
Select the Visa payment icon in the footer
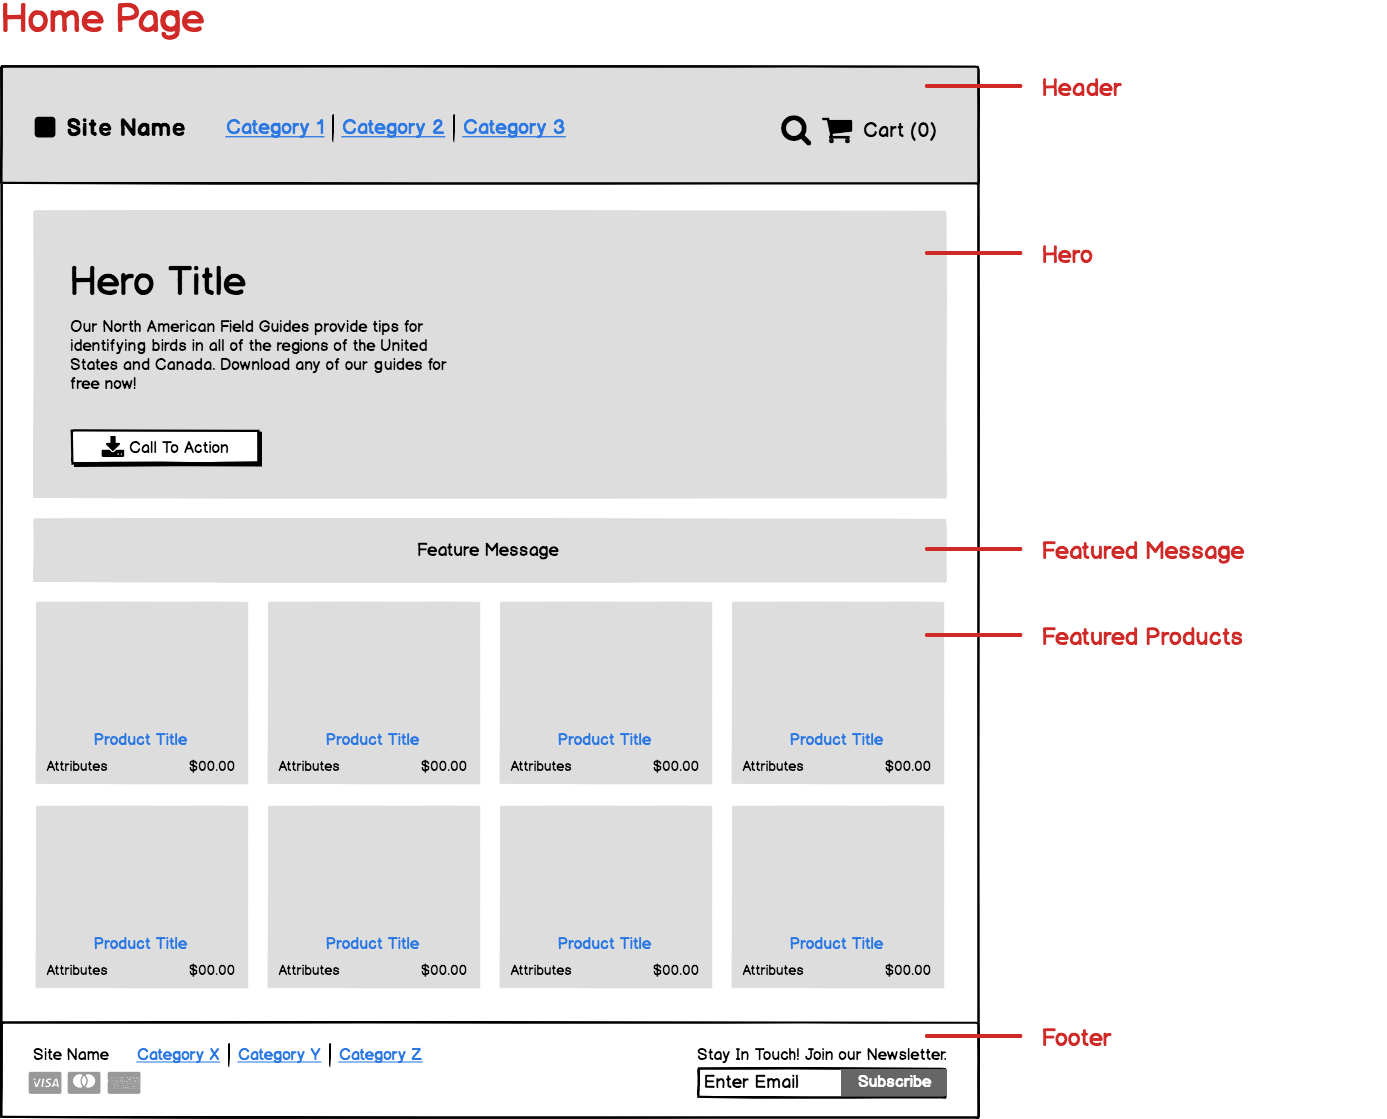coord(44,1082)
